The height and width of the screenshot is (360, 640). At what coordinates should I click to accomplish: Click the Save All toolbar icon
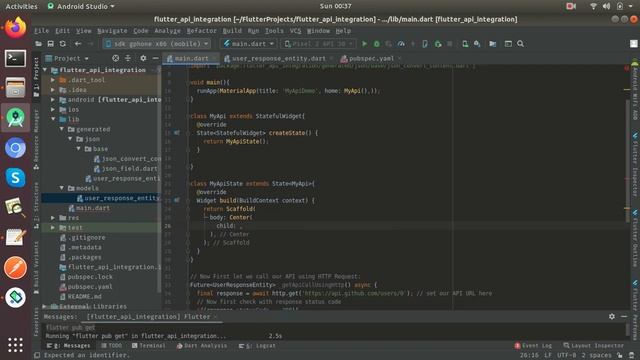coord(51,44)
